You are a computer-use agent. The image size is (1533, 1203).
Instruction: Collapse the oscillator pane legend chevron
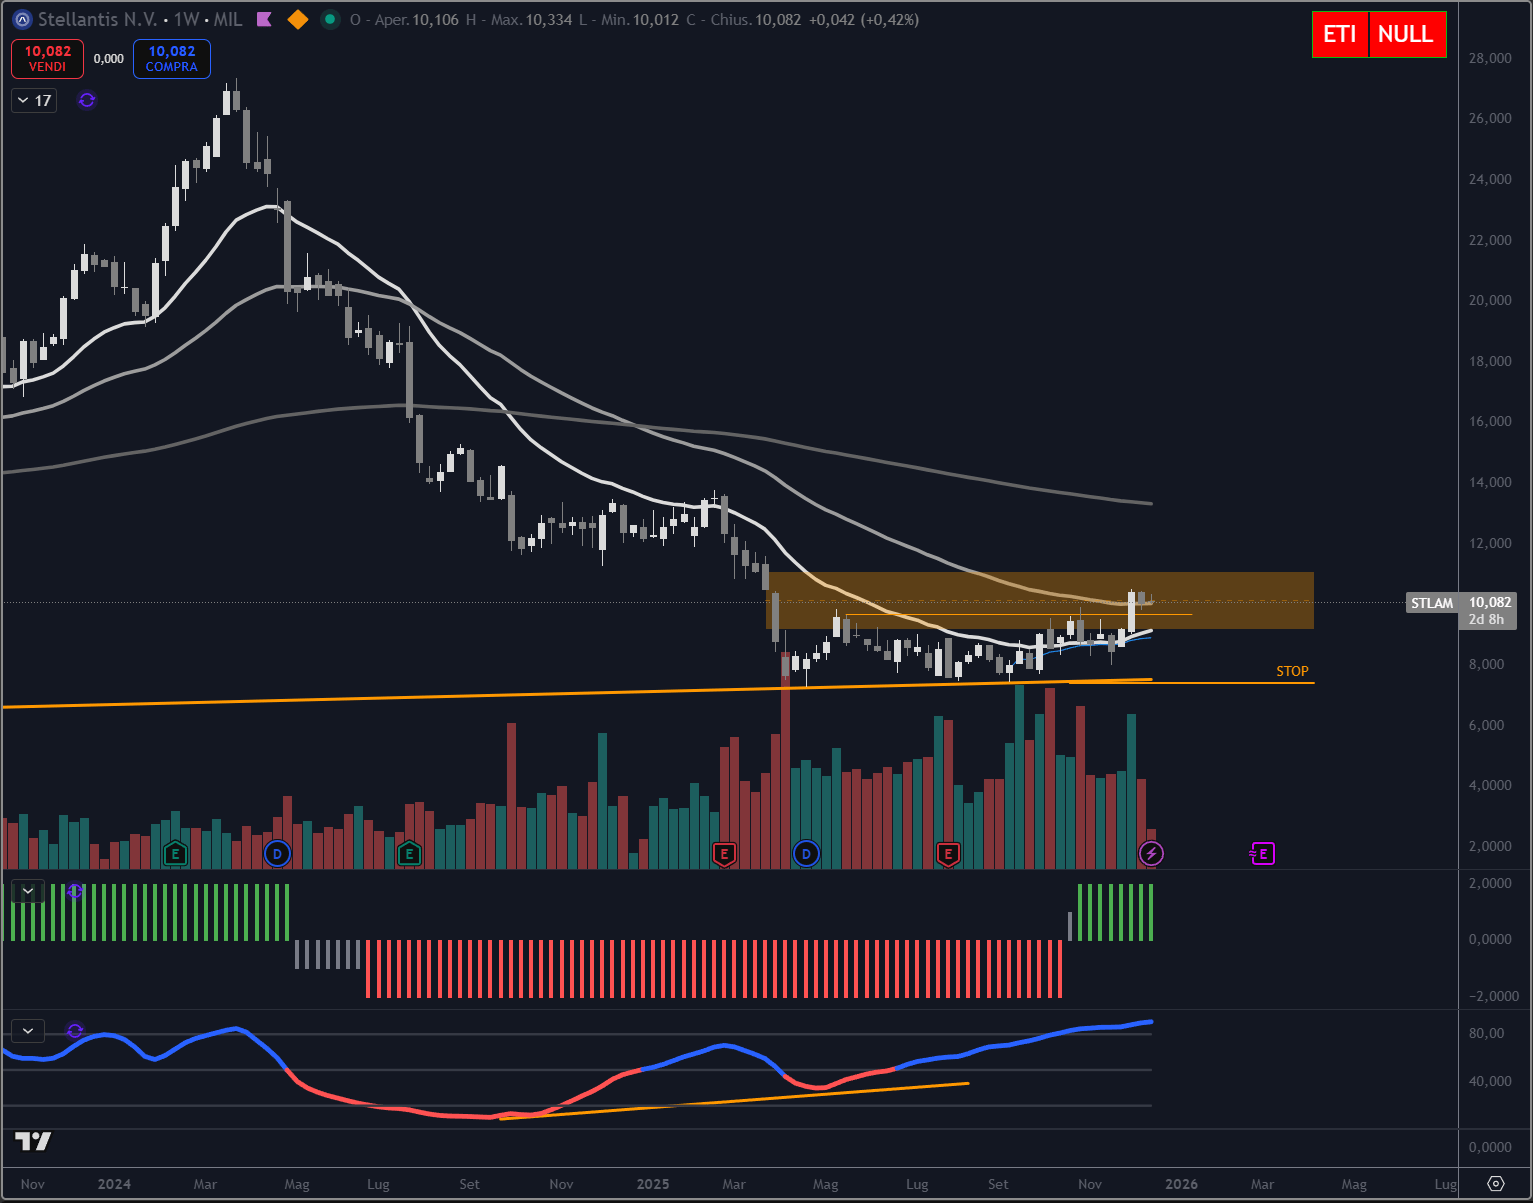(28, 1030)
